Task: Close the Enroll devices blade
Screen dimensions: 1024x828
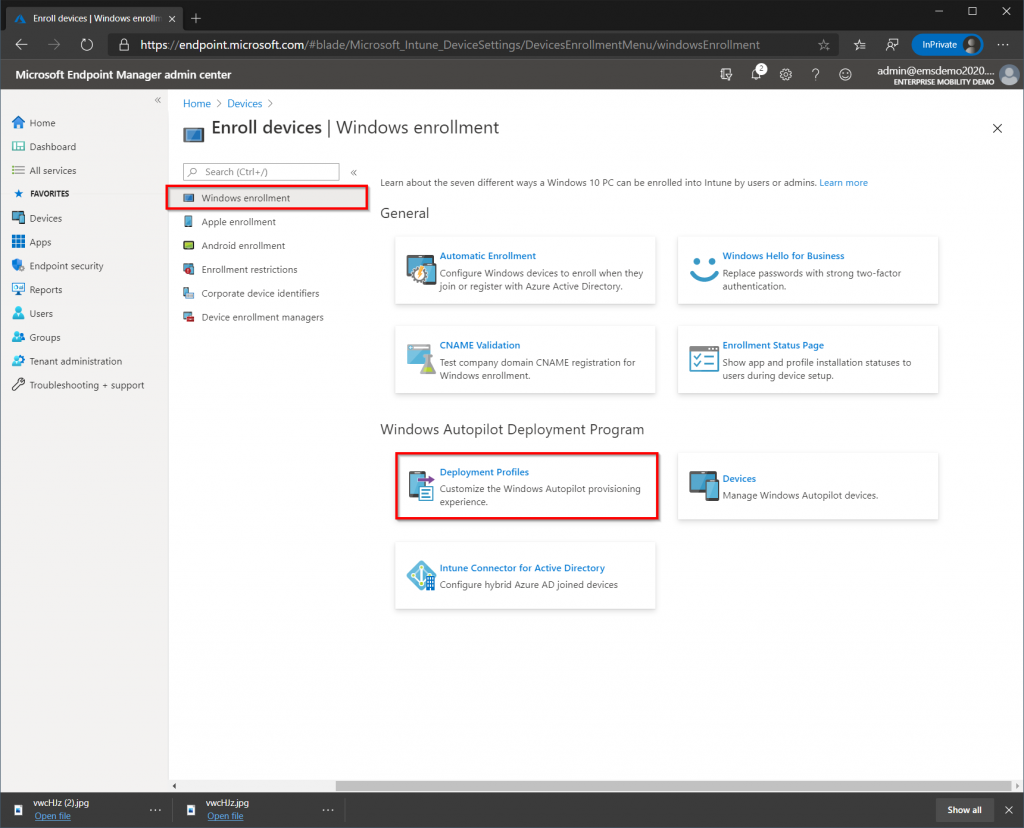Action: click(997, 128)
